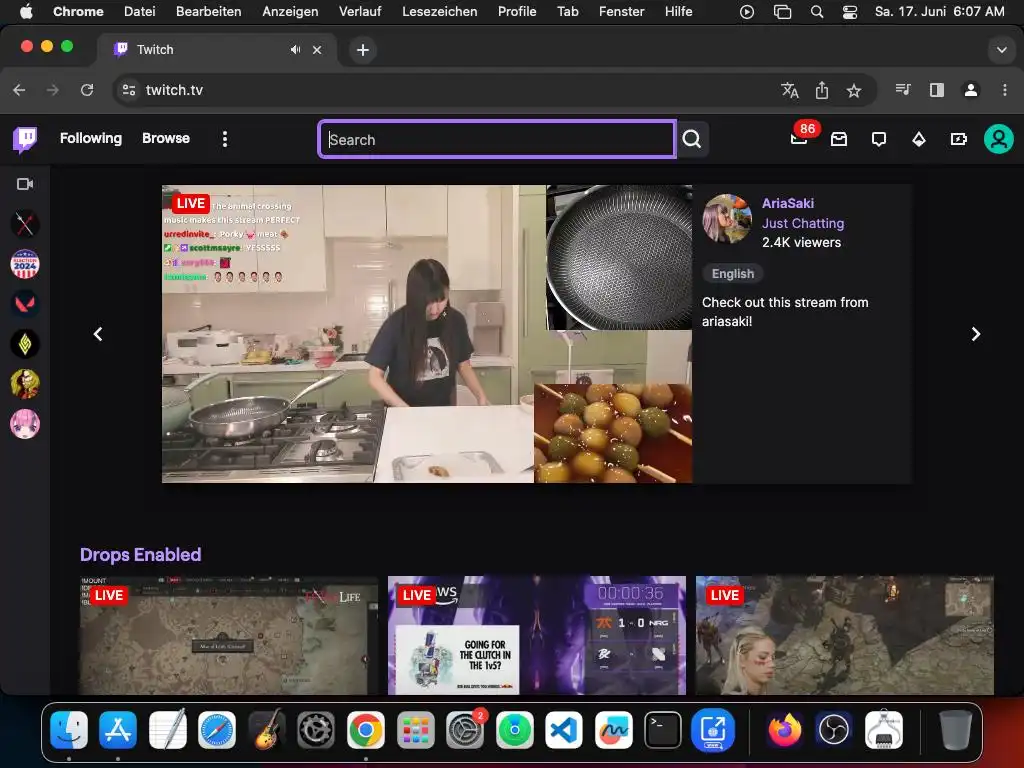Open Chrome profile icon

coord(971,90)
